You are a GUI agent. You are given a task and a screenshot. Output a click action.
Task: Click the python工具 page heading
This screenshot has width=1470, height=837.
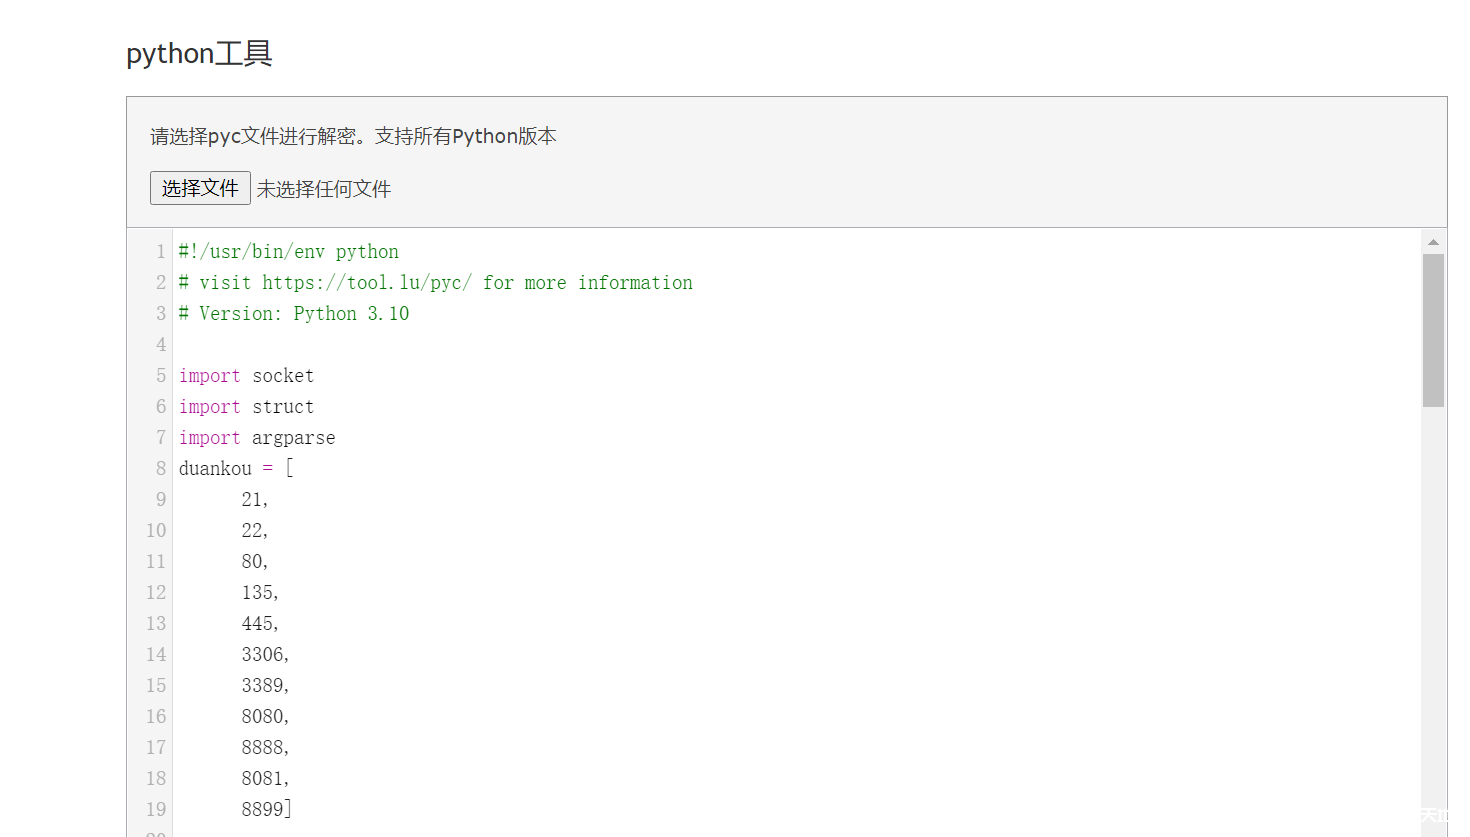click(x=197, y=53)
